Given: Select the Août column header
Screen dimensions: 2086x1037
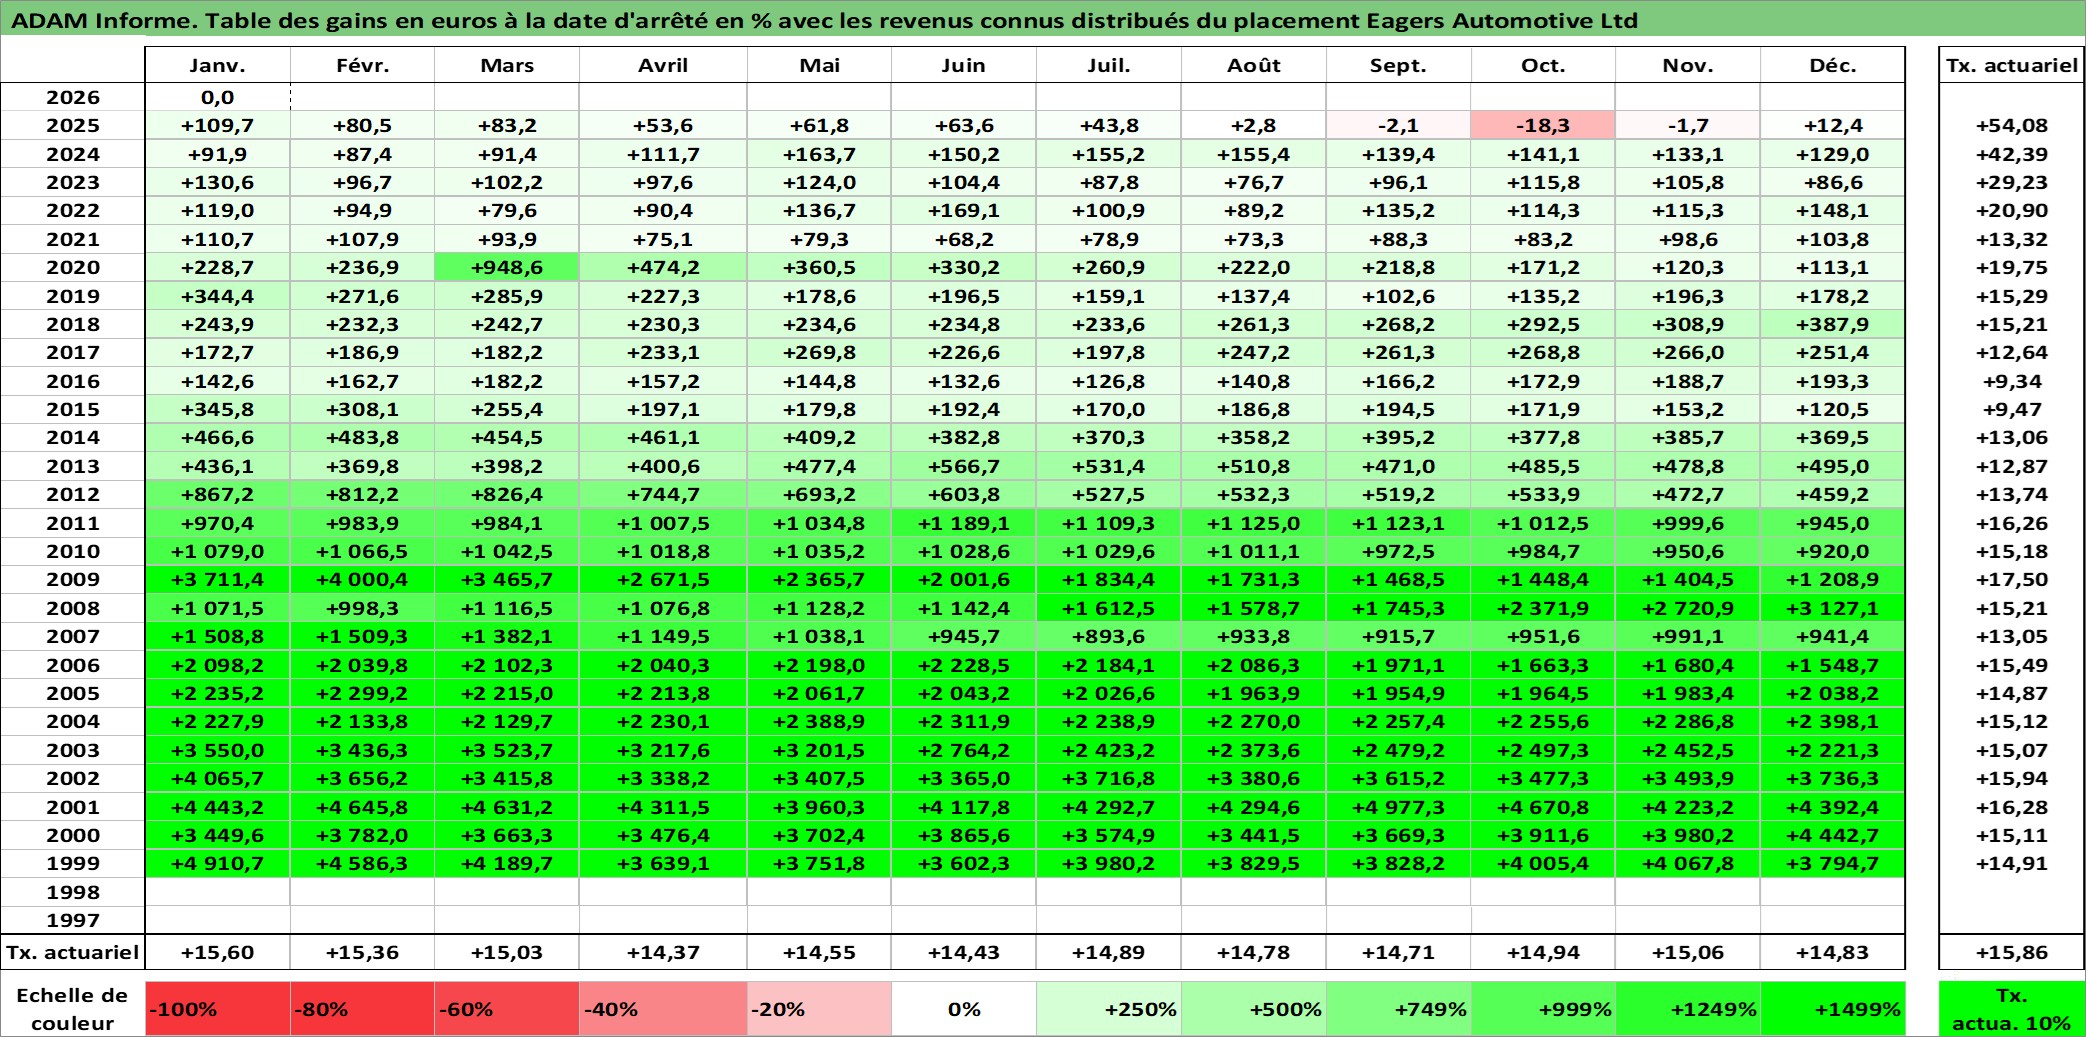Looking at the screenshot, I should pos(1254,65).
